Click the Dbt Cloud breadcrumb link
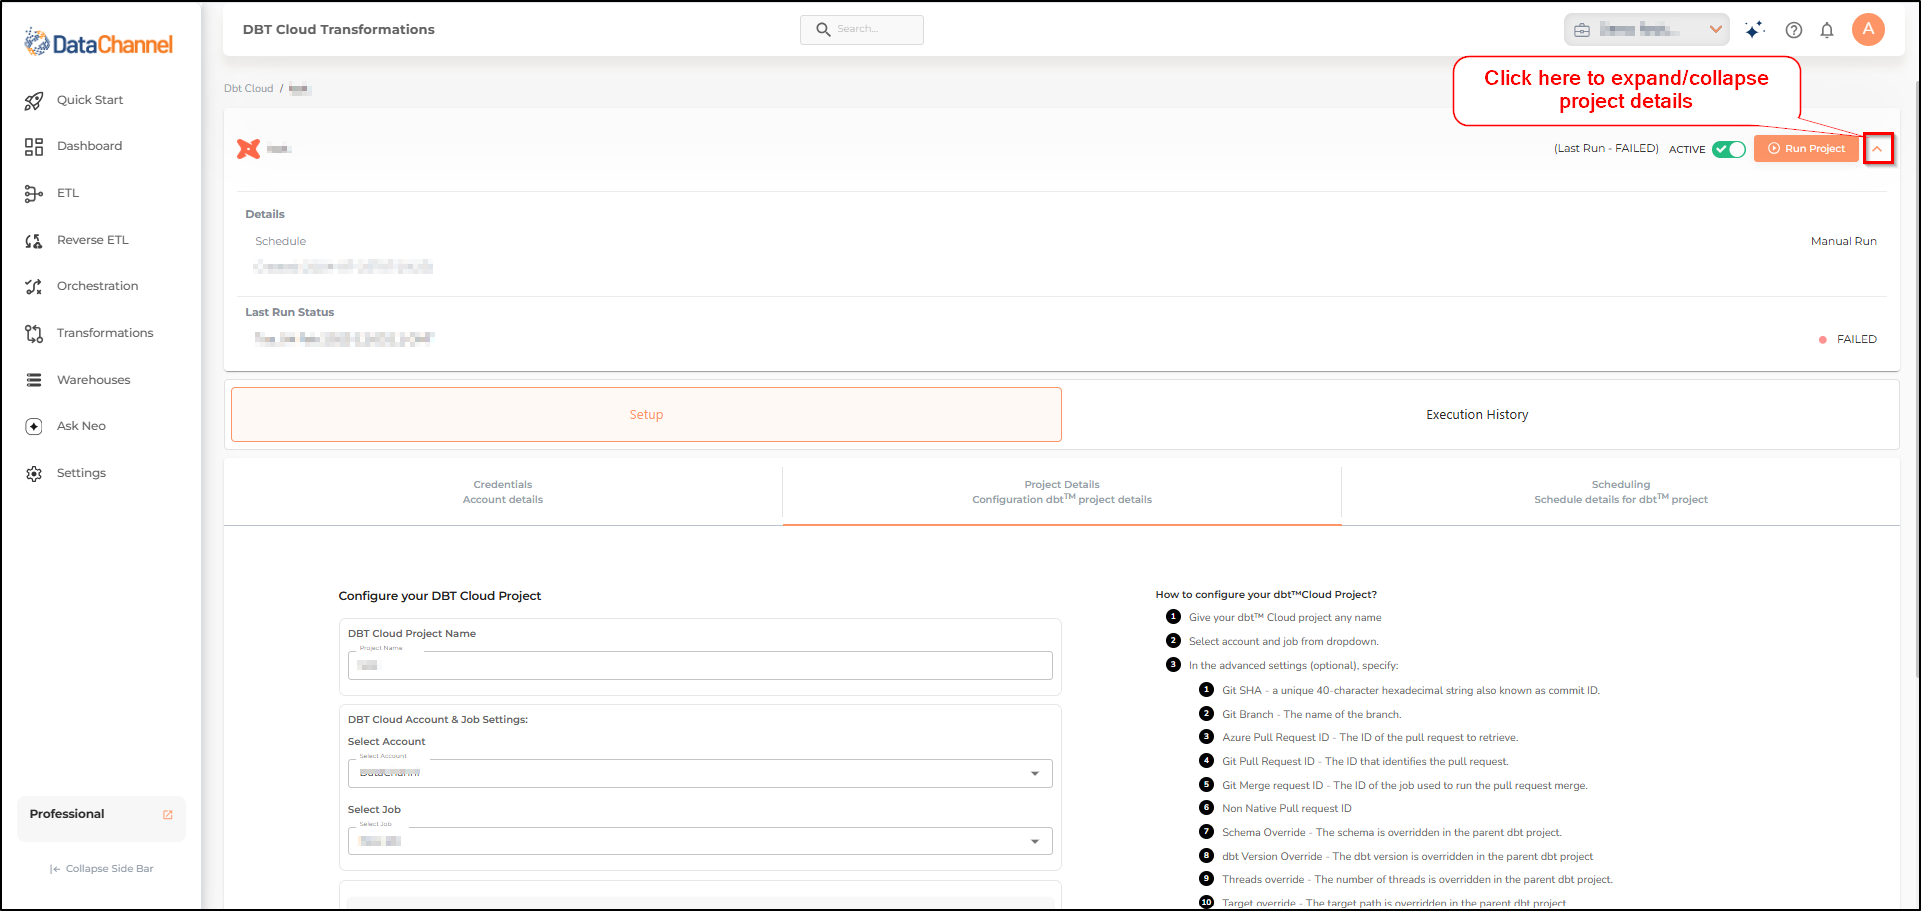This screenshot has height=911, width=1921. [x=248, y=89]
